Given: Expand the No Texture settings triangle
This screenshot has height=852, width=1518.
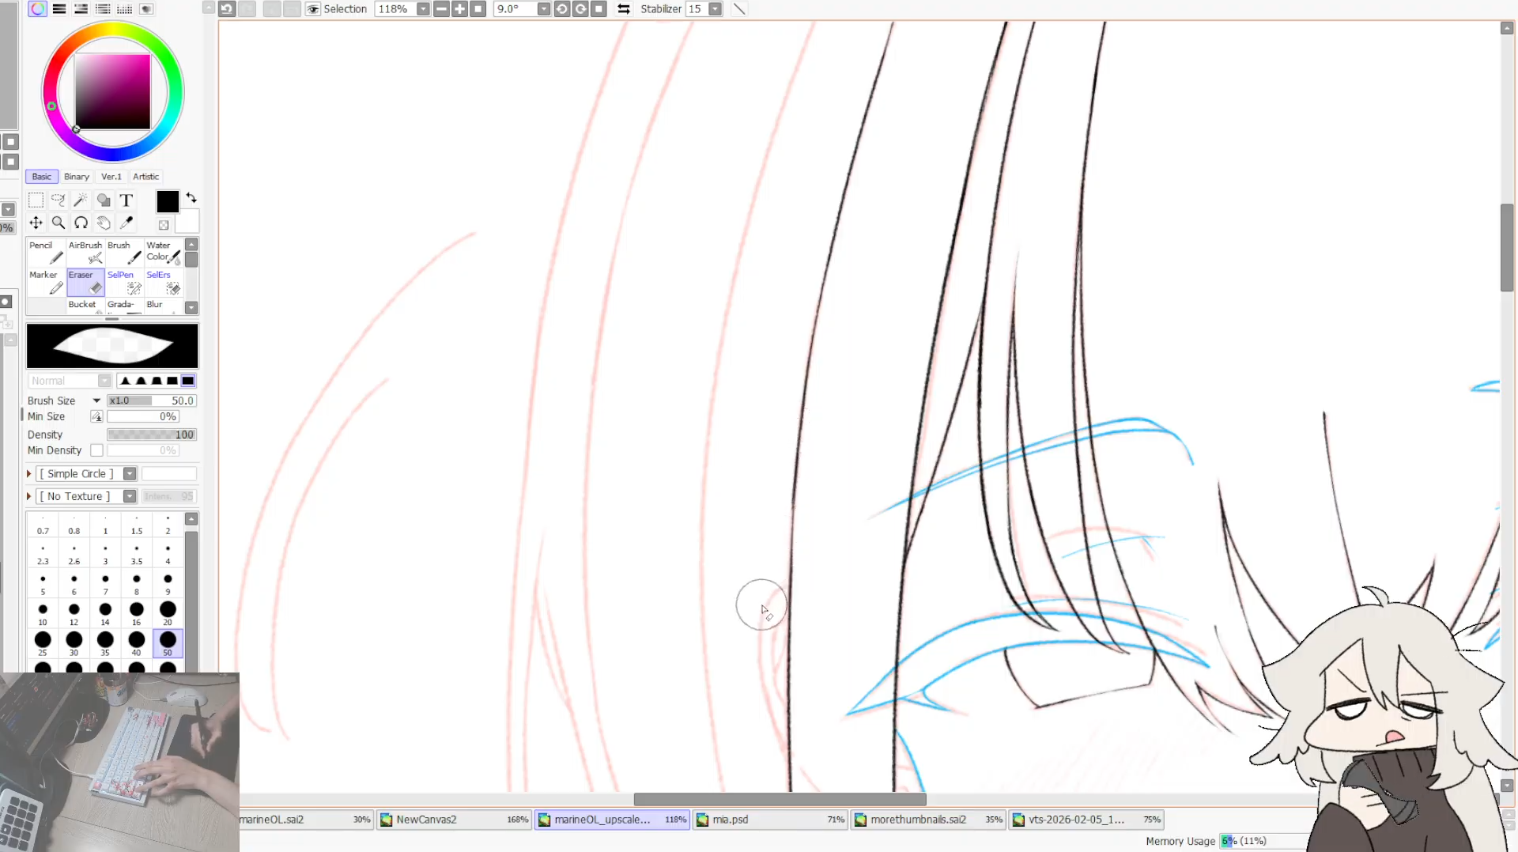Looking at the screenshot, I should pyautogui.click(x=30, y=497).
